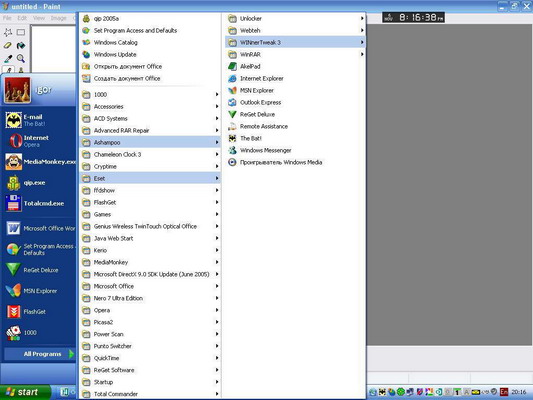Launch qip.exe from start menu
This screenshot has width=533, height=400.
39,182
